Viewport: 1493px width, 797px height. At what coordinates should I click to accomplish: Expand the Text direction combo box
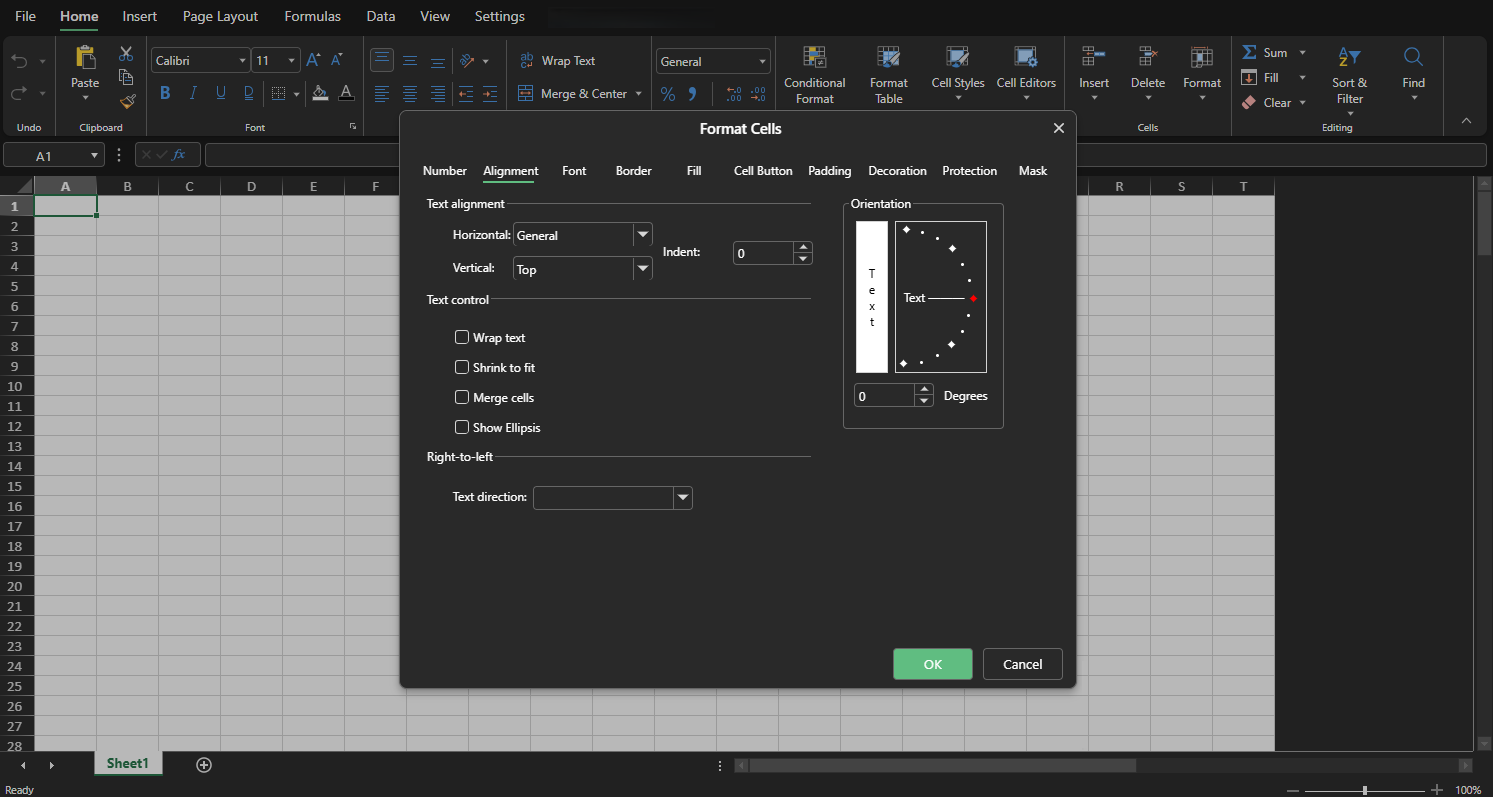point(682,497)
